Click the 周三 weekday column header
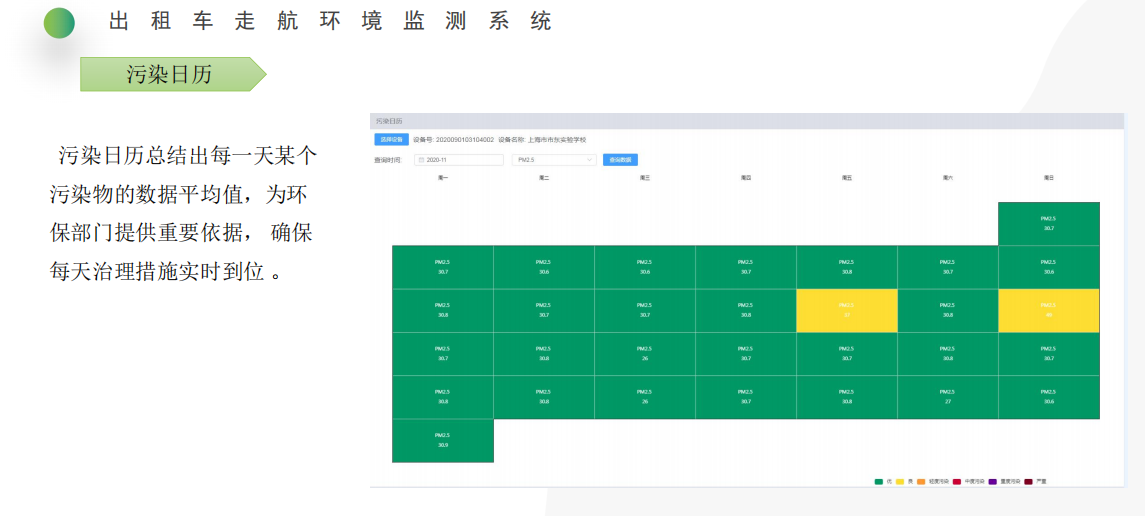 pyautogui.click(x=645, y=177)
